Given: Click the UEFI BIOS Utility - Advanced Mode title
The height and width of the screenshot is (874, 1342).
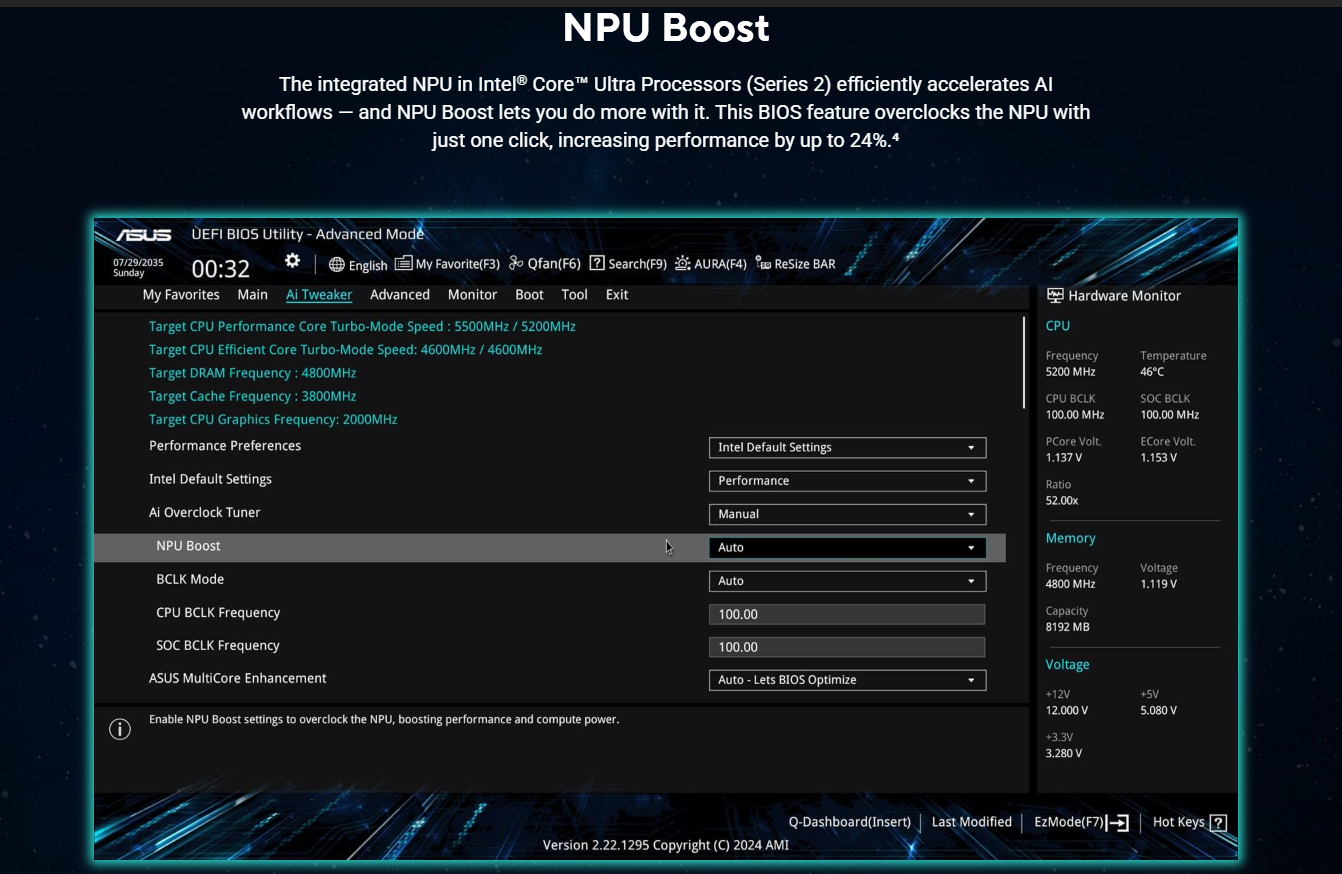Looking at the screenshot, I should tap(308, 234).
